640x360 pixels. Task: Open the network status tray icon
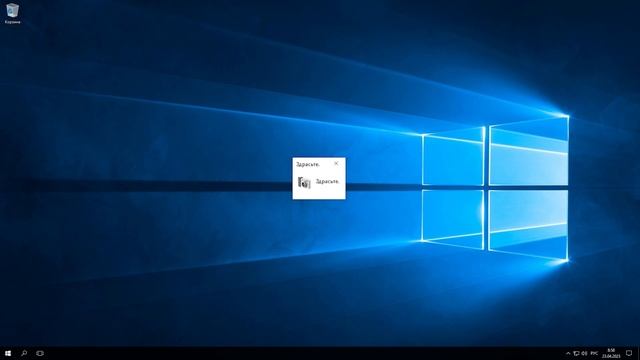click(x=576, y=353)
